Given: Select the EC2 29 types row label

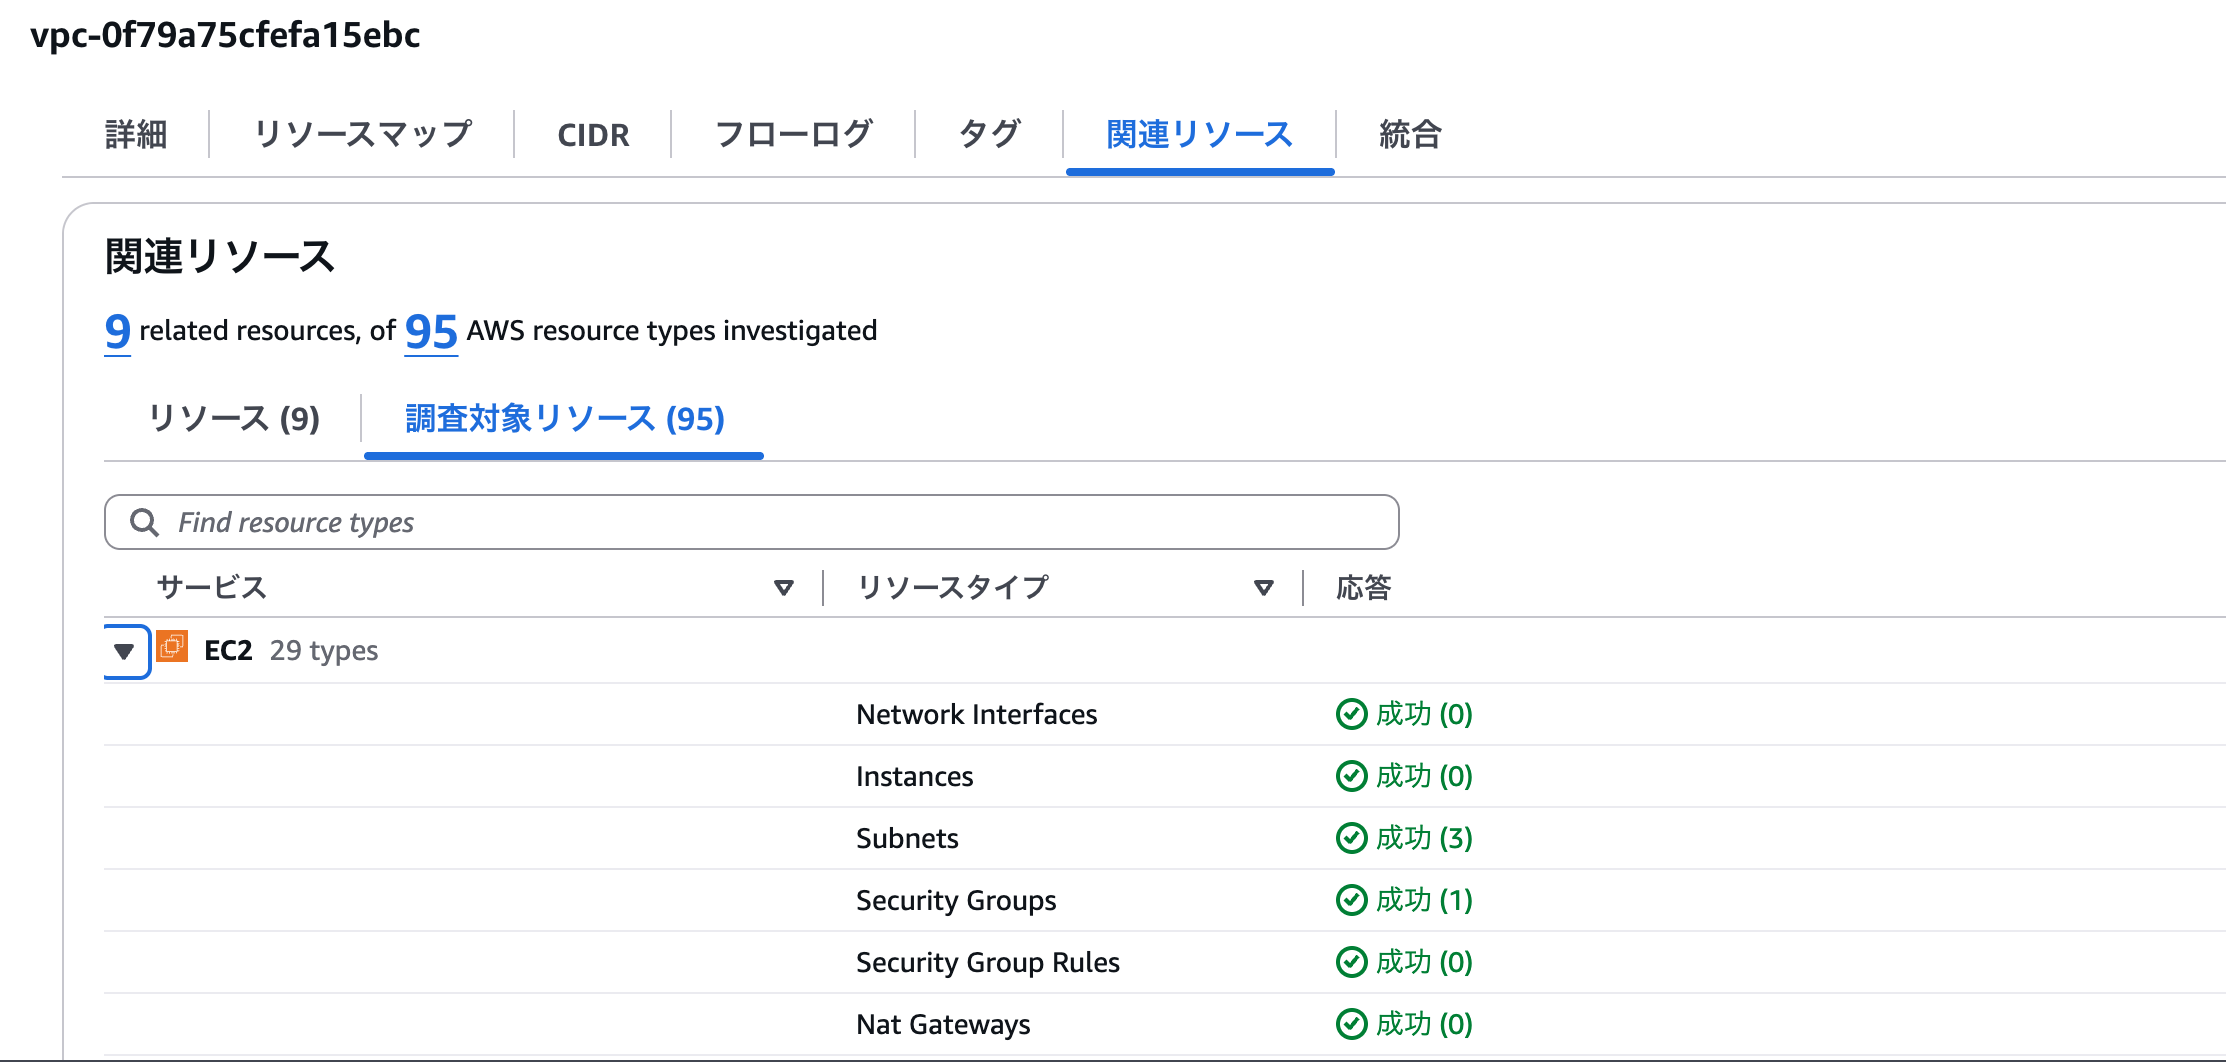Looking at the screenshot, I should 291,651.
